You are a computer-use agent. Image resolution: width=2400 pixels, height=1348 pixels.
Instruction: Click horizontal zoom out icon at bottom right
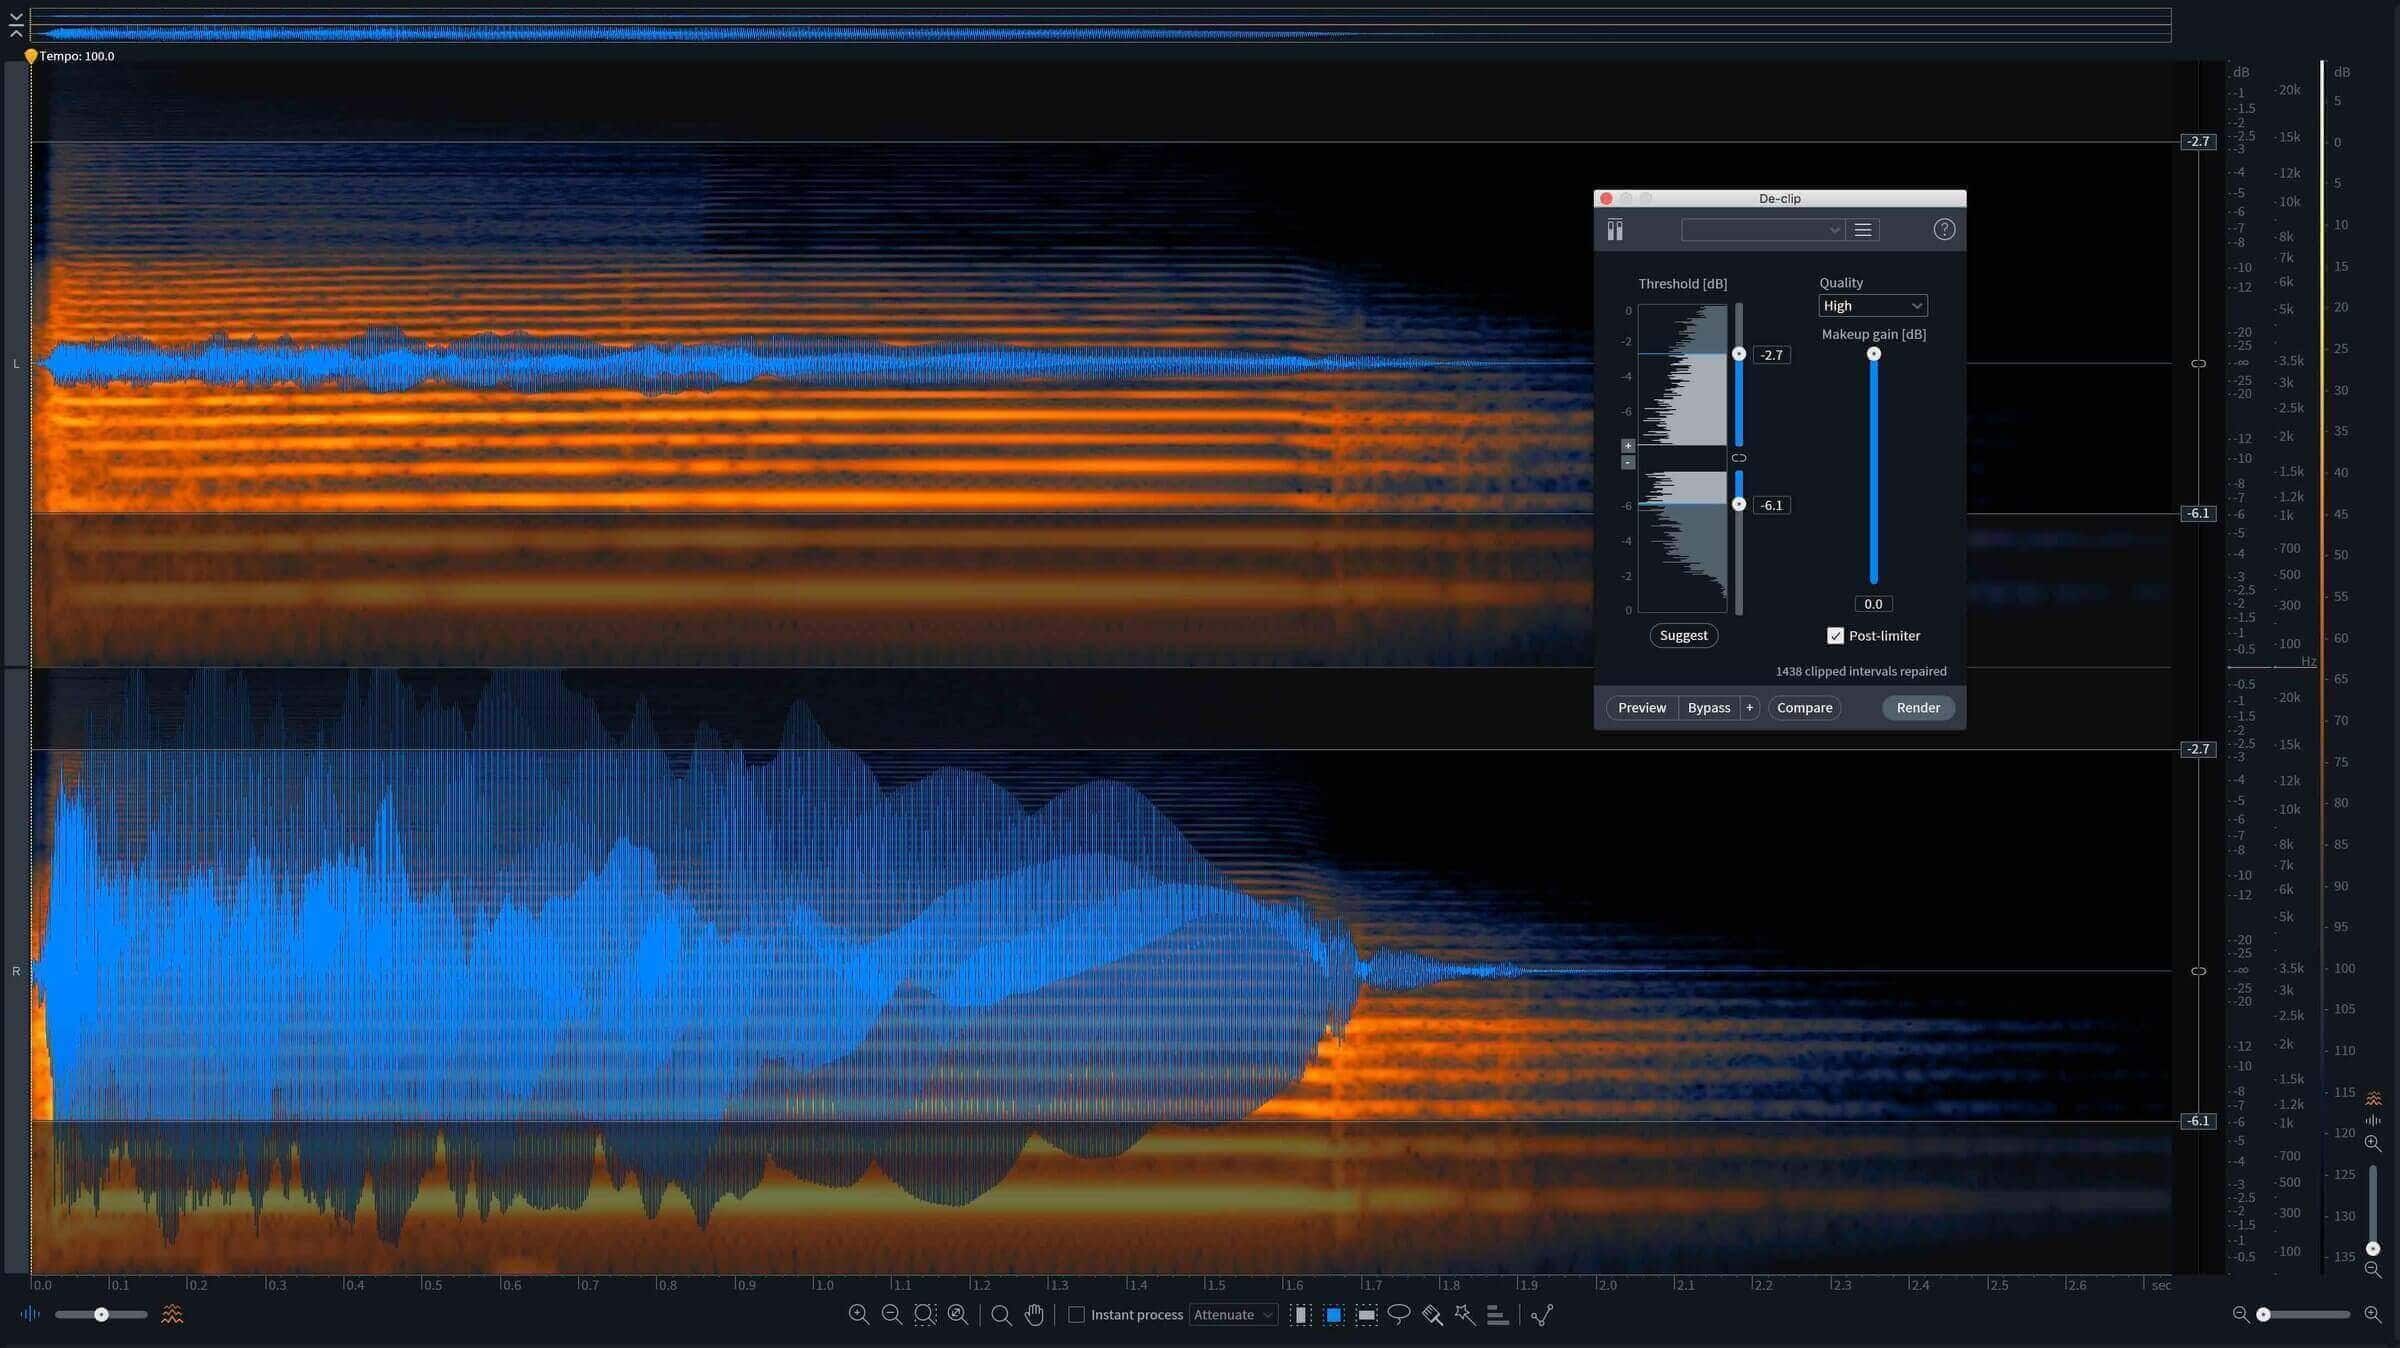[2240, 1314]
